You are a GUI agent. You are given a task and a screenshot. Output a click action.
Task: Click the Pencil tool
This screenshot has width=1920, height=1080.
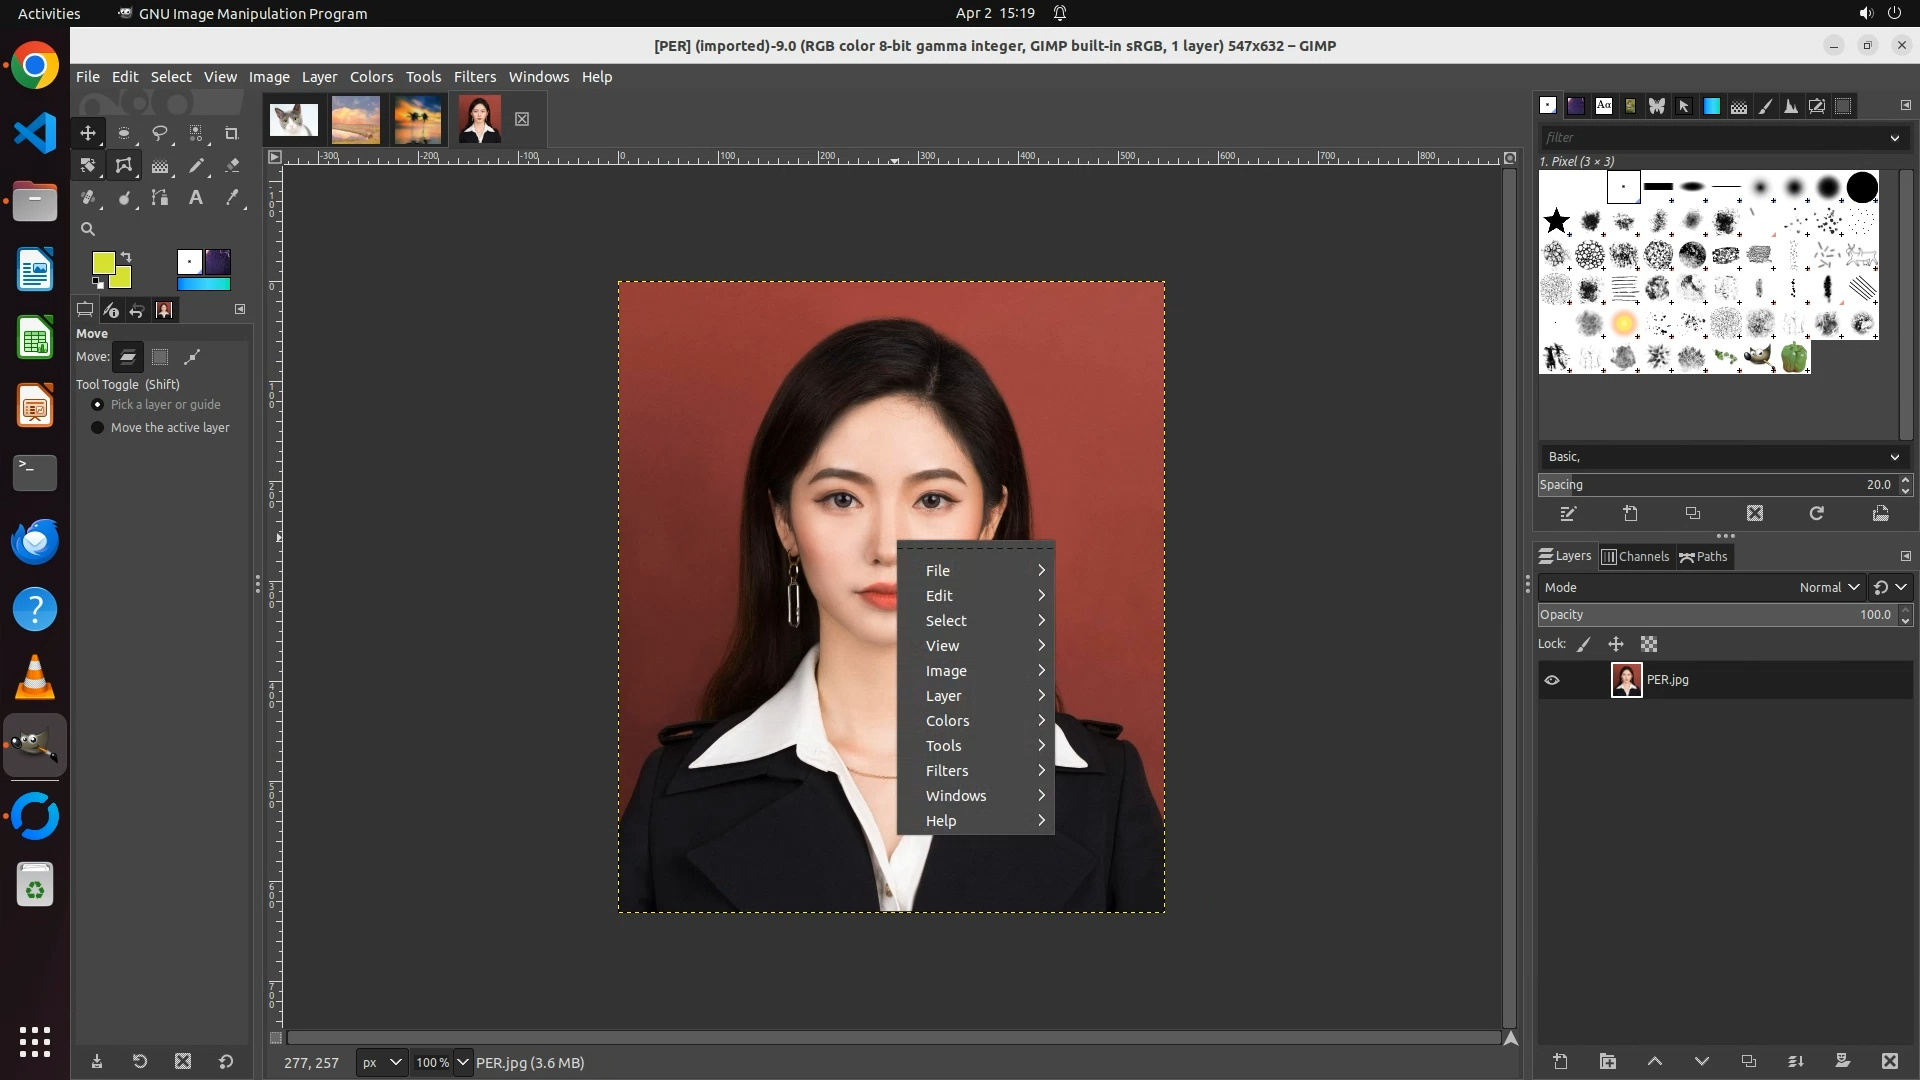click(196, 166)
